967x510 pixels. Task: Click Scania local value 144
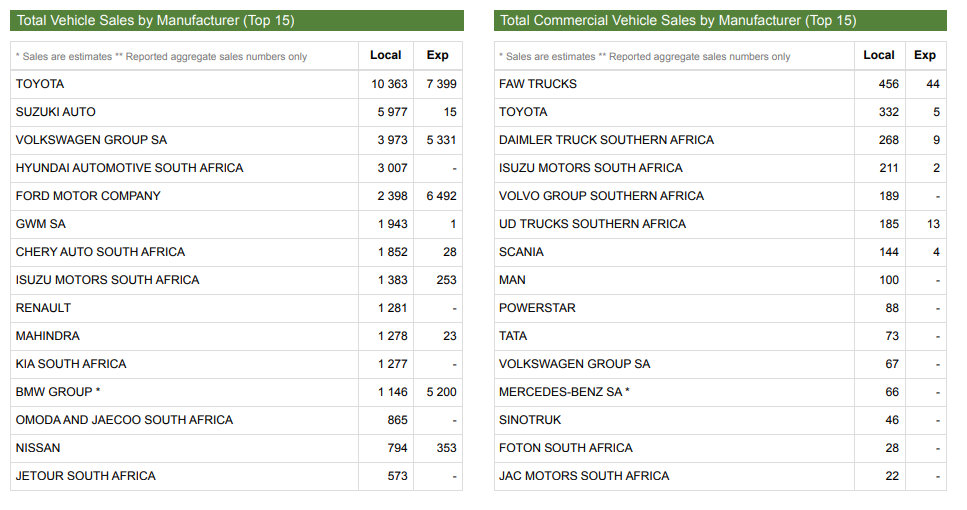click(889, 252)
